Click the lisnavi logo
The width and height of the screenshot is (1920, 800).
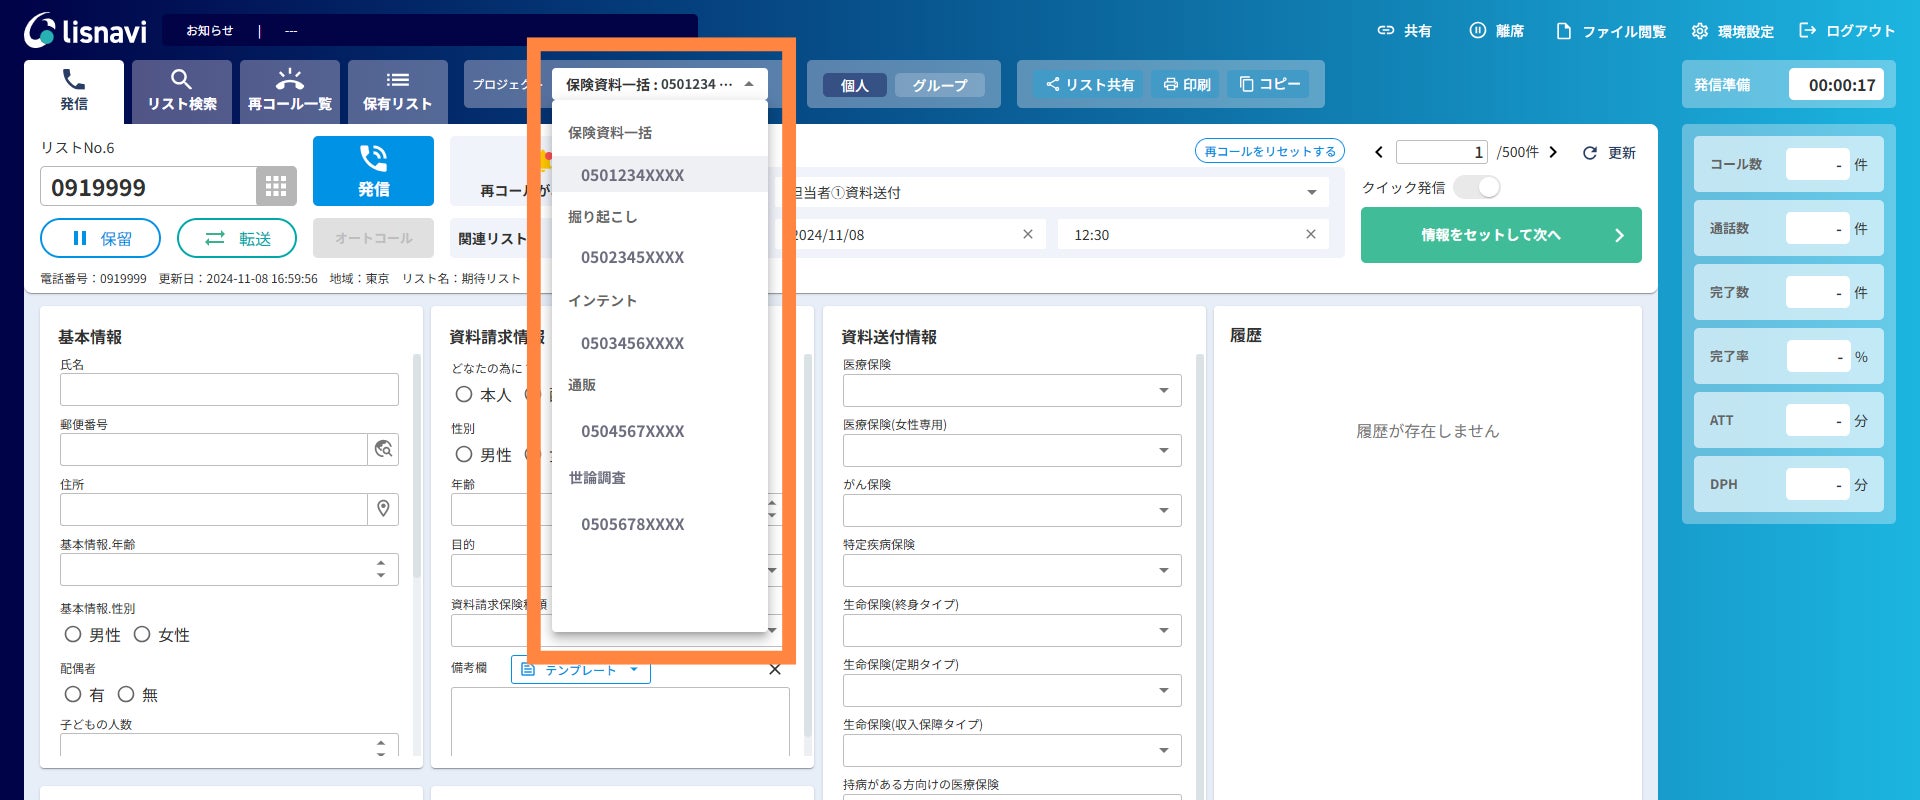[86, 31]
